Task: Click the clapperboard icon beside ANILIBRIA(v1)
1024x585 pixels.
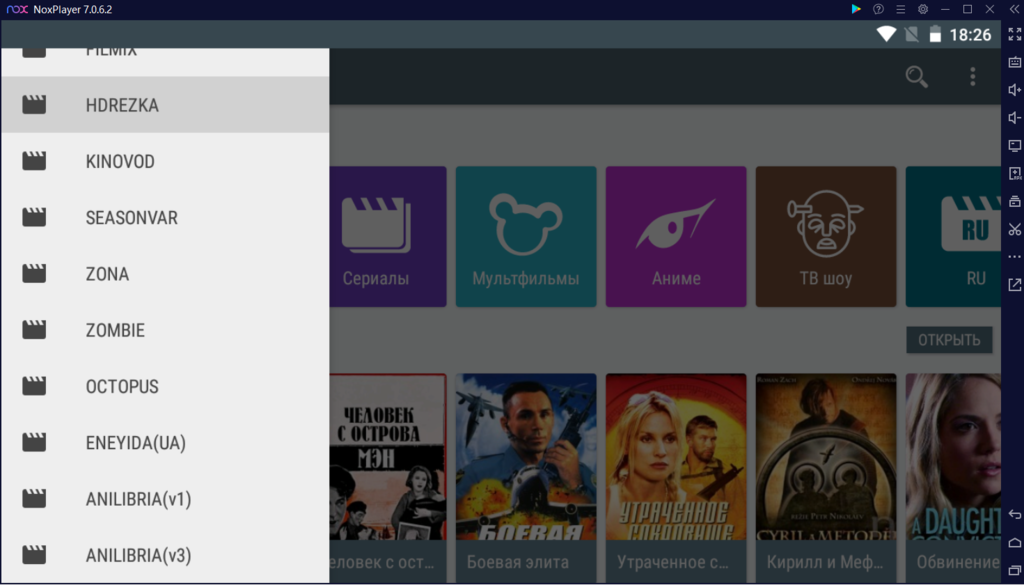Action: [34, 498]
